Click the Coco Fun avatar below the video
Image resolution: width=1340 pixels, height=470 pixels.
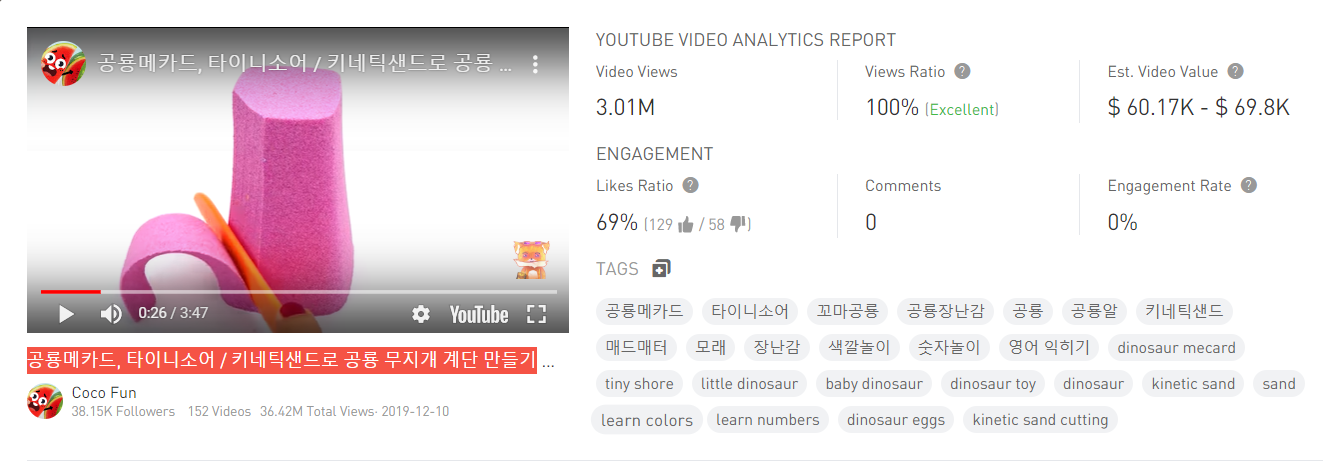(45, 401)
